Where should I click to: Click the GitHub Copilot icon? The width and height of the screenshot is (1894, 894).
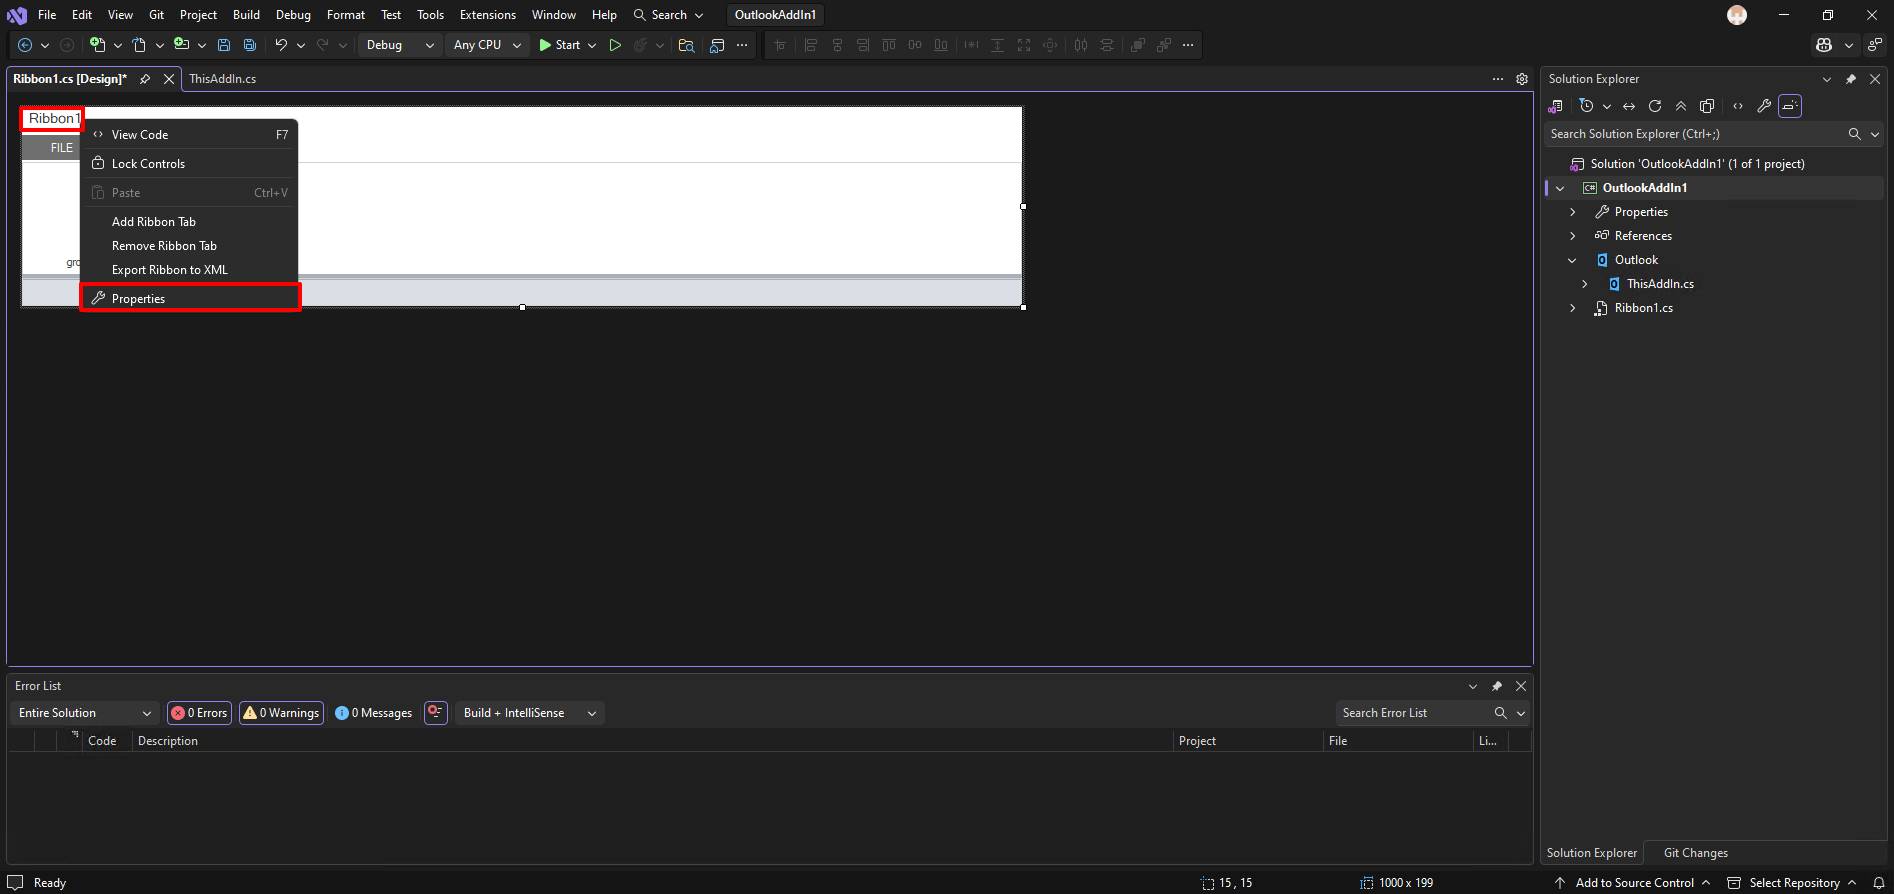1824,45
